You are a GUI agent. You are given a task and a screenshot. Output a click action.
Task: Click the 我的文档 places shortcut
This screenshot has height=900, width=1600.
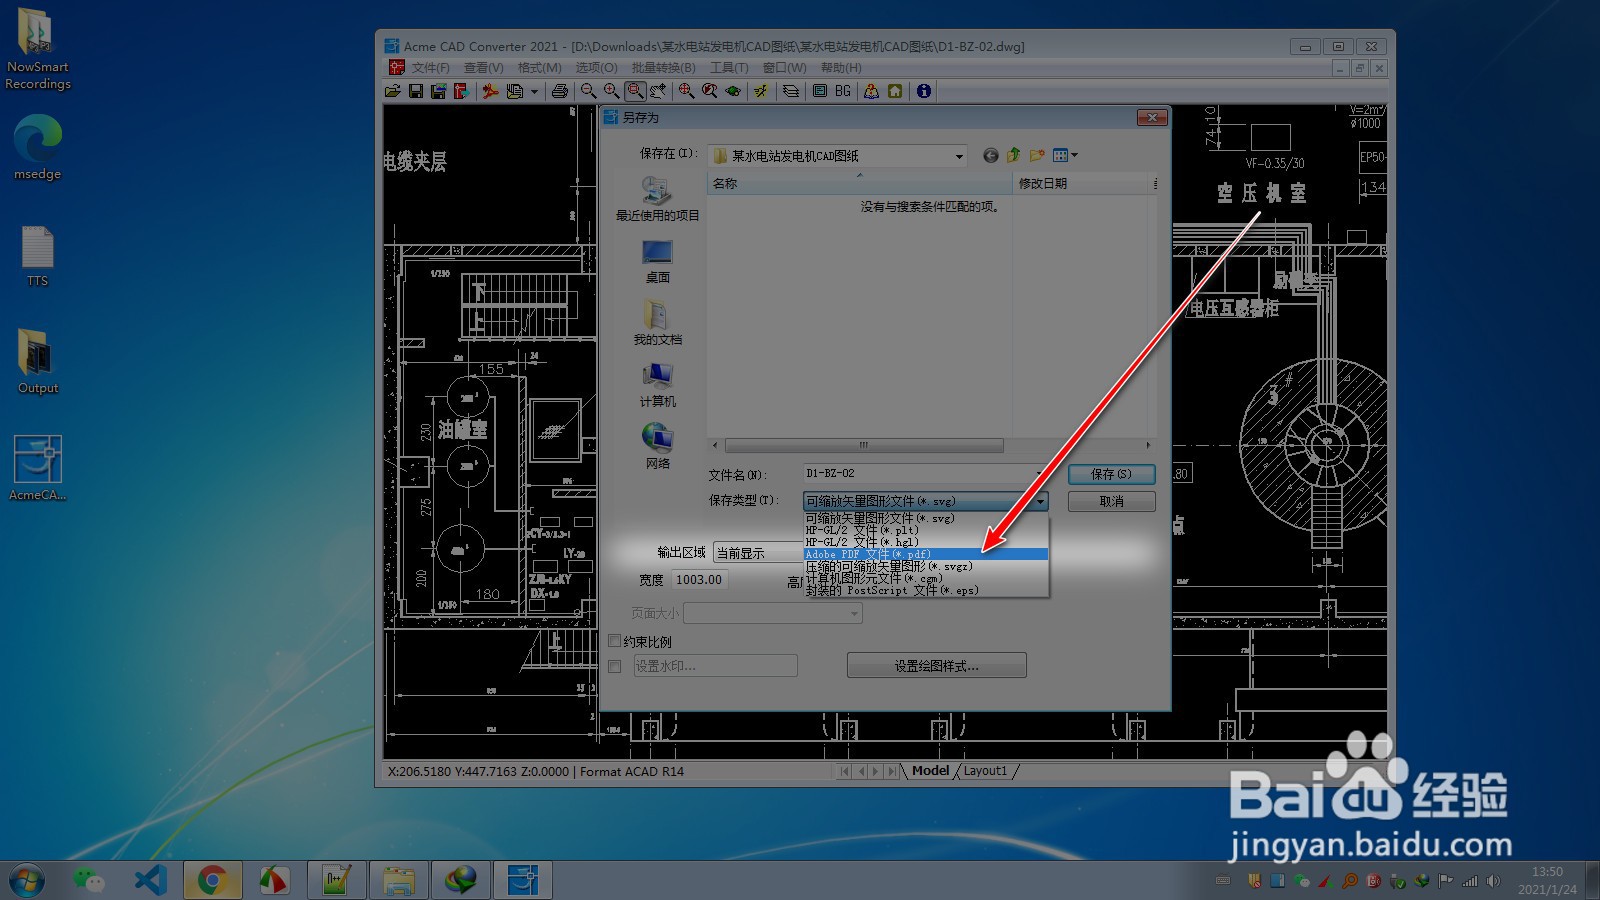[657, 323]
